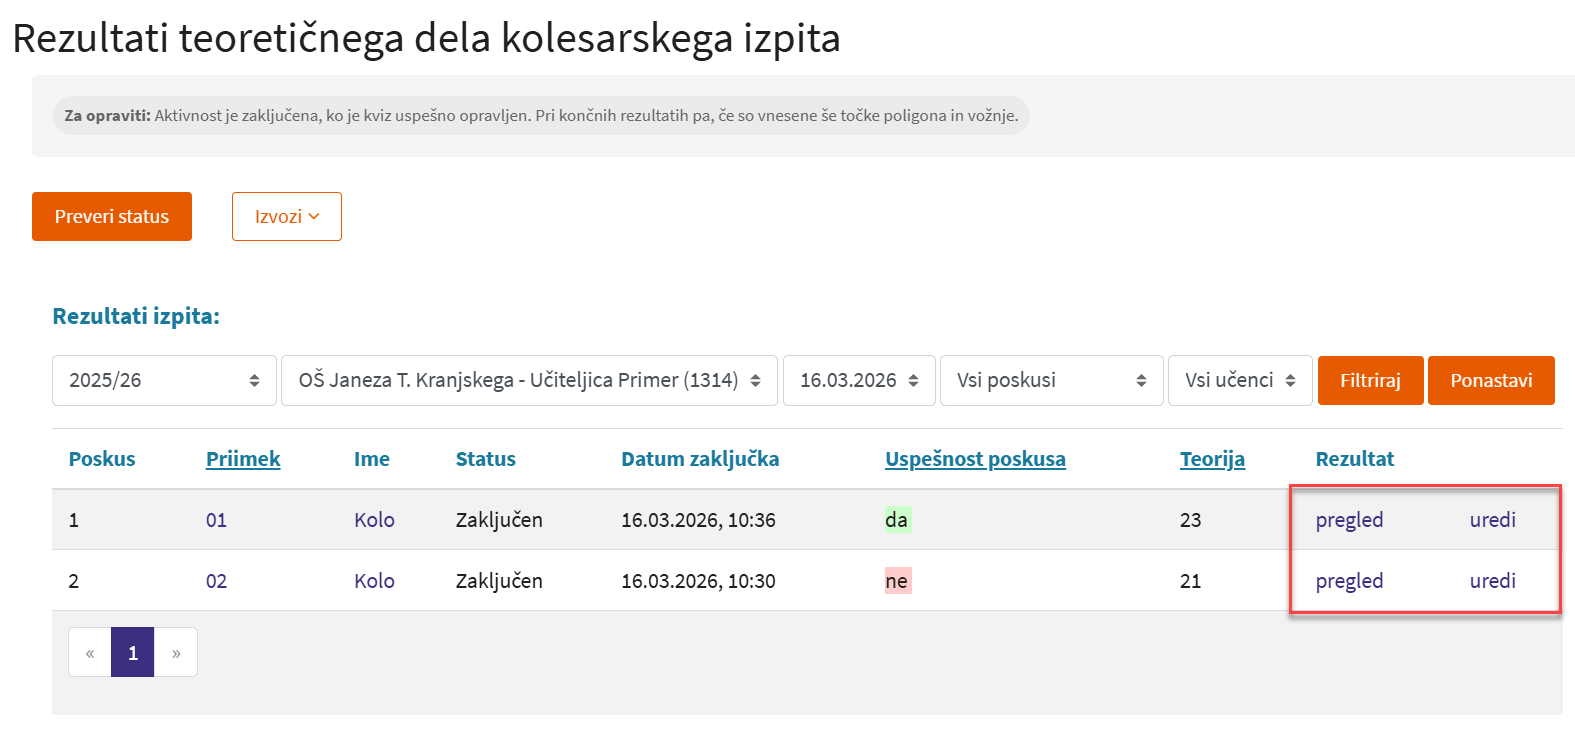
Task: Click the Kolo name in first row
Action: pyautogui.click(x=374, y=520)
